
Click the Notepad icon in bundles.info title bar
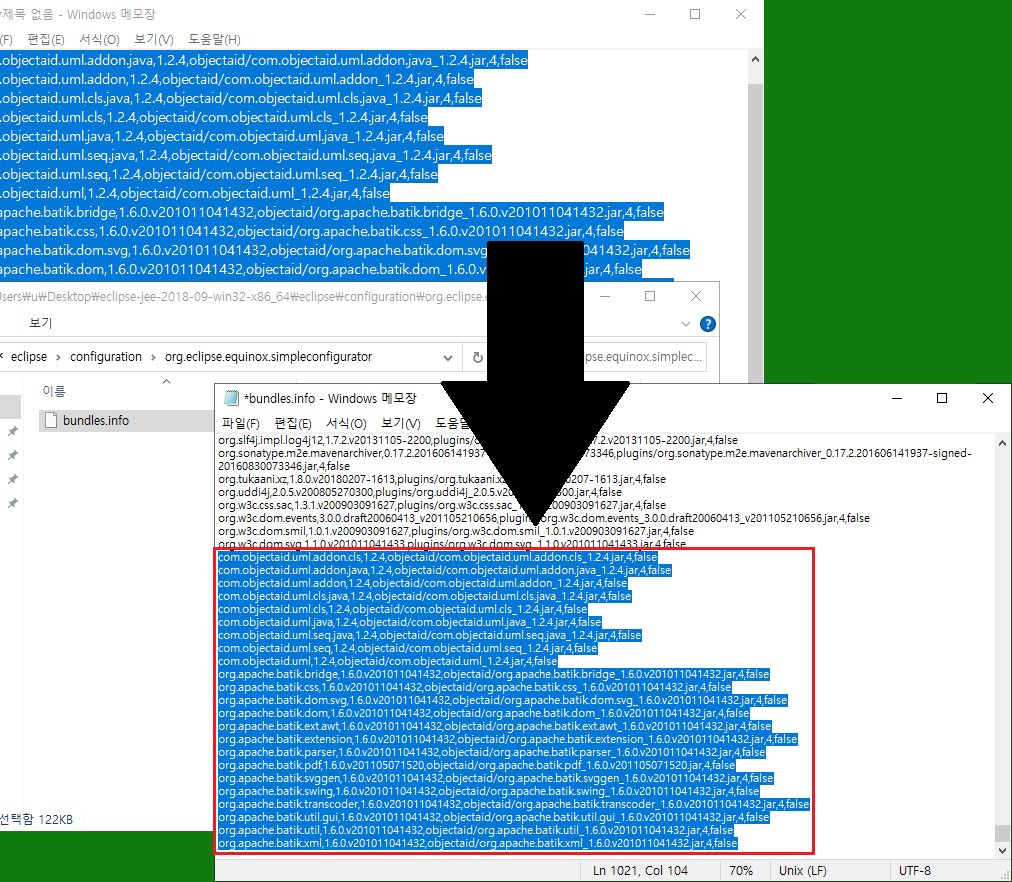(x=231, y=398)
